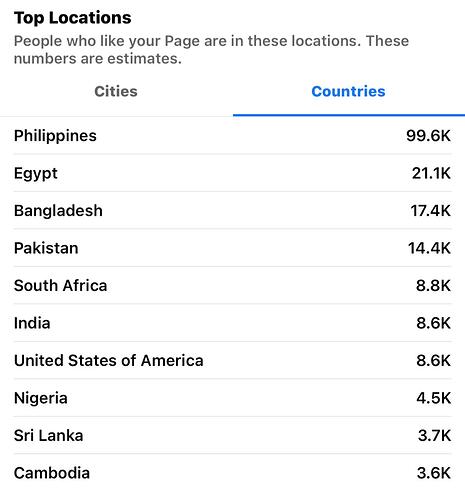Click the Bangladesh entry

click(x=232, y=211)
